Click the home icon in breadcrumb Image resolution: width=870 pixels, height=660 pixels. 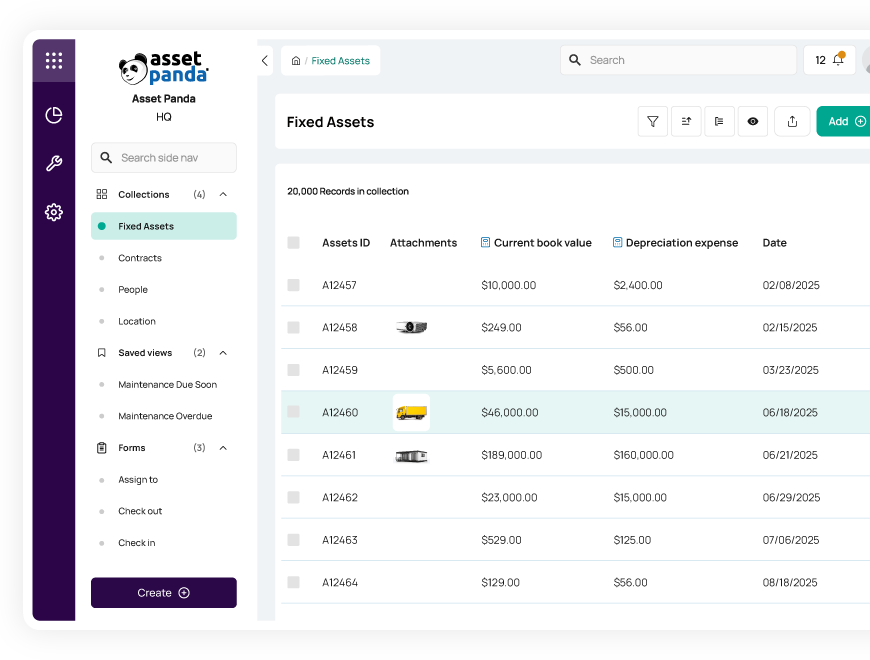click(296, 60)
